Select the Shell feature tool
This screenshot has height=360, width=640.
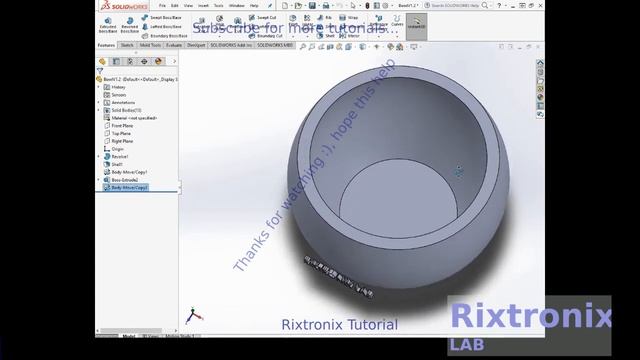pyautogui.click(x=325, y=36)
